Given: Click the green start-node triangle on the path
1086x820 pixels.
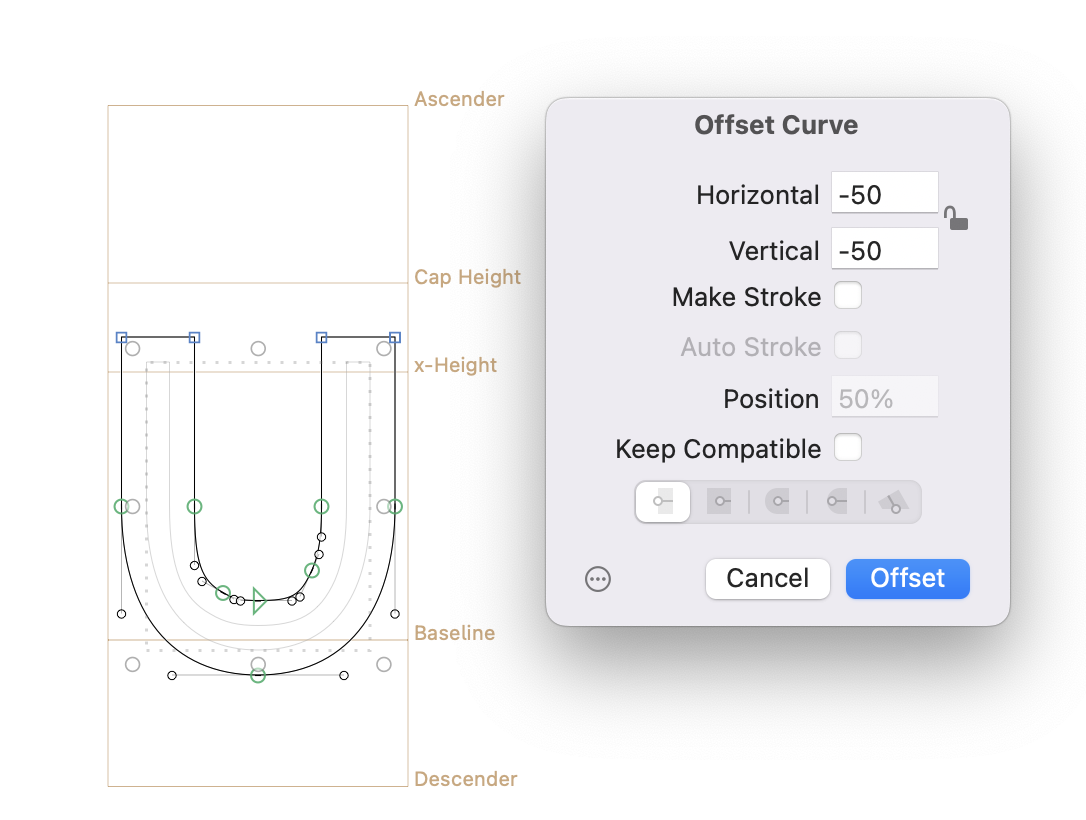Looking at the screenshot, I should 258,600.
